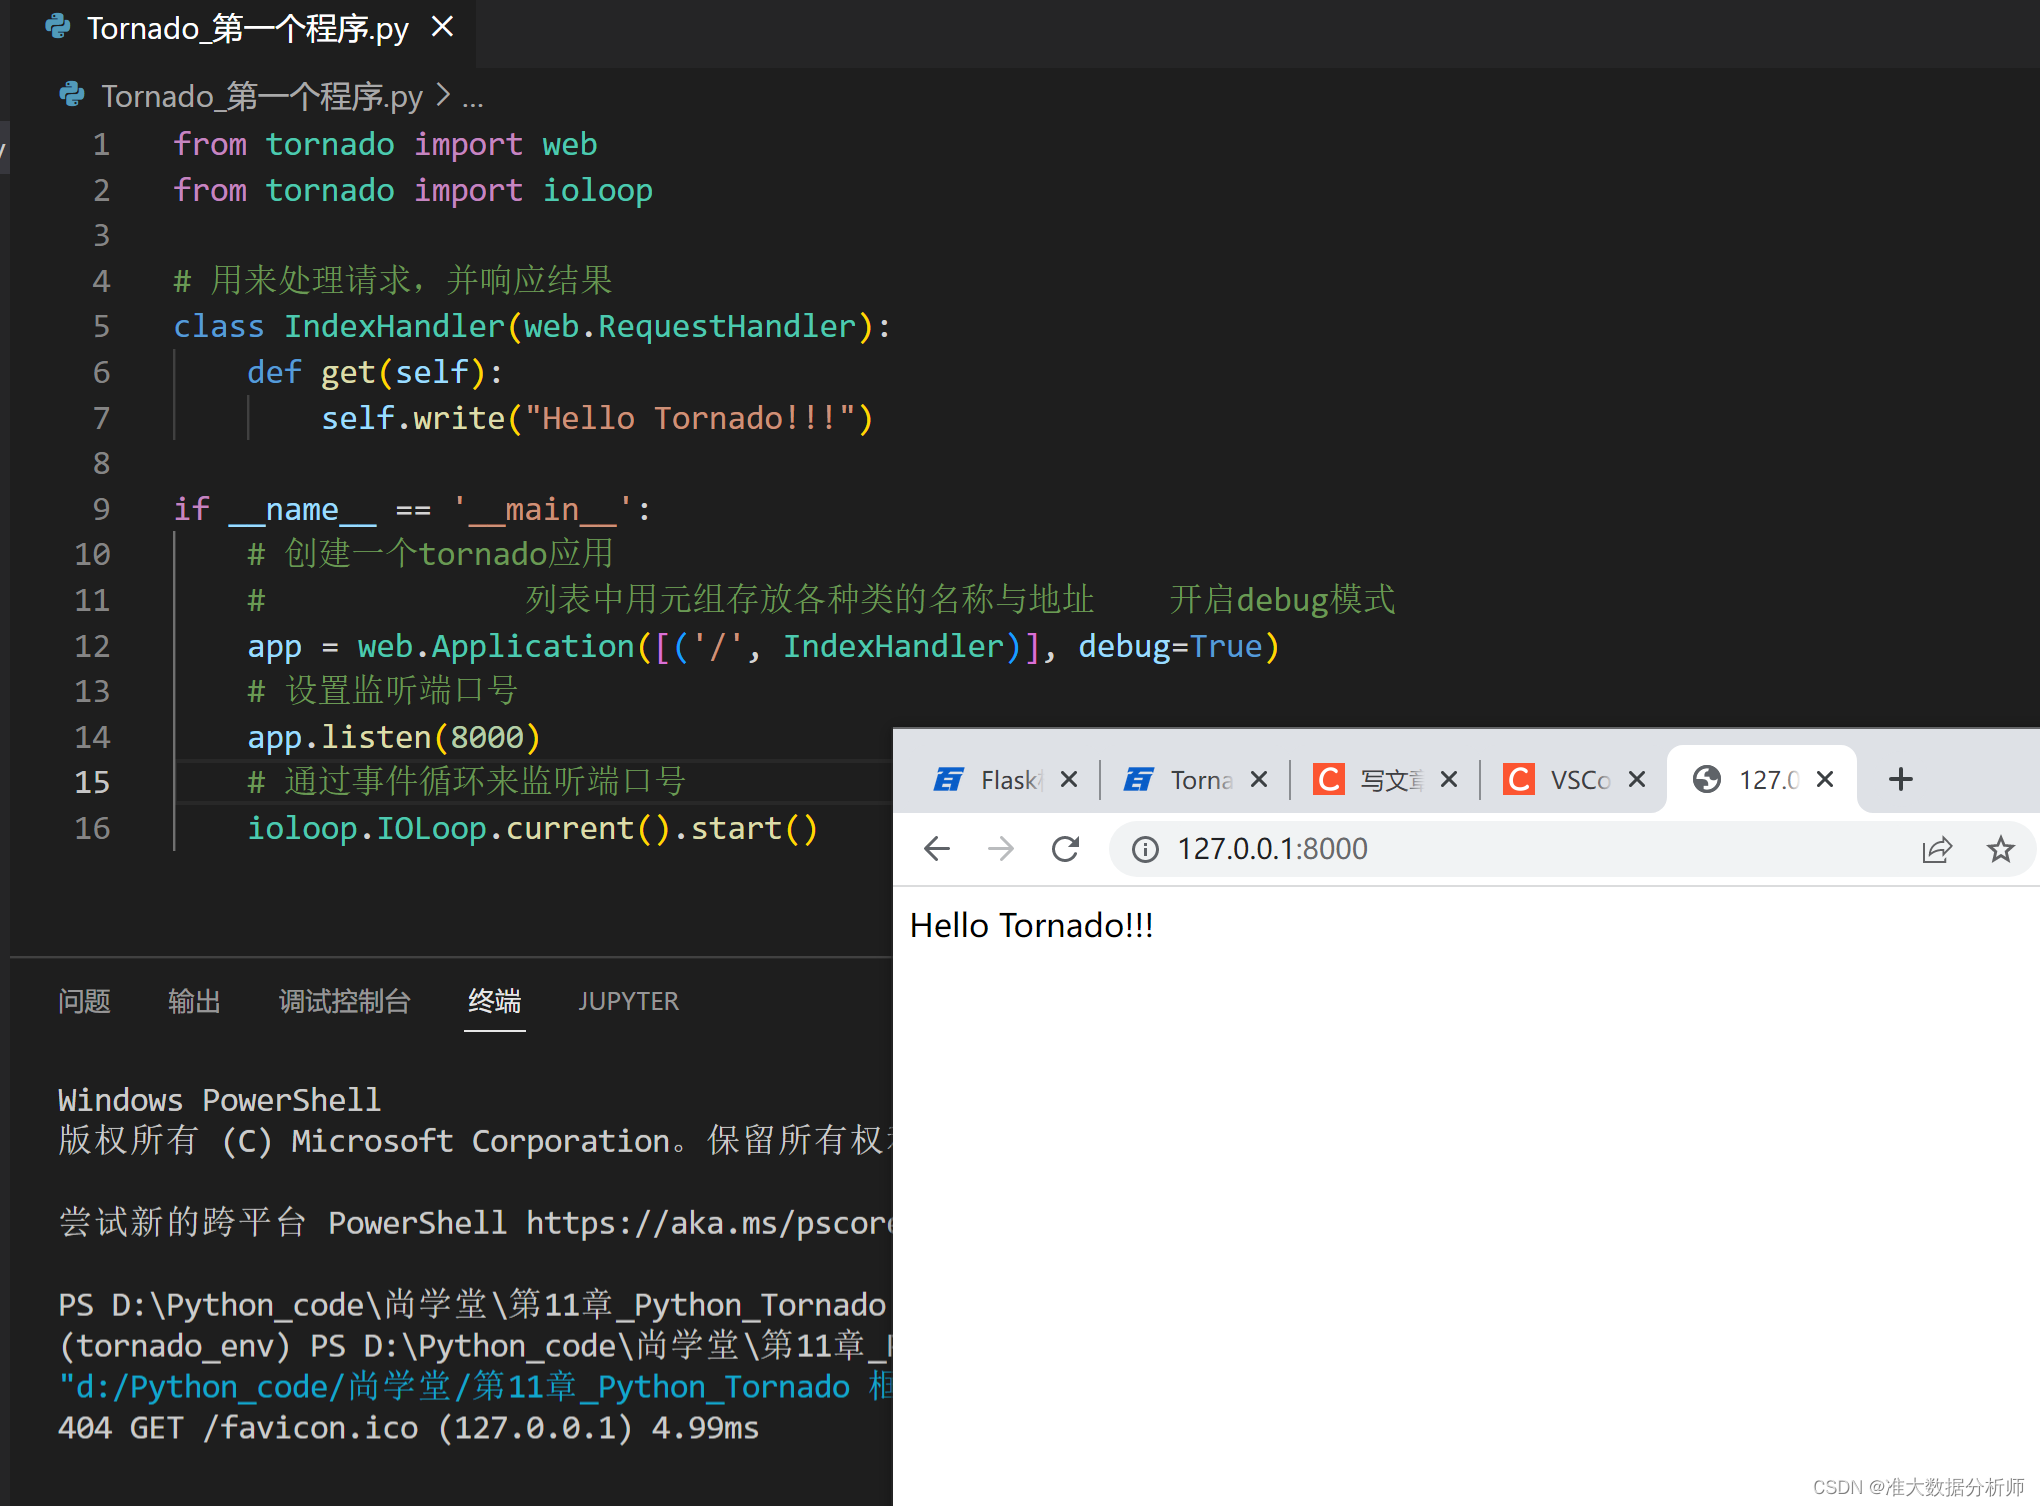Click ioloop.IOLoop.current().start() on line 16
Screen dimensions: 2040x1506
tap(533, 828)
